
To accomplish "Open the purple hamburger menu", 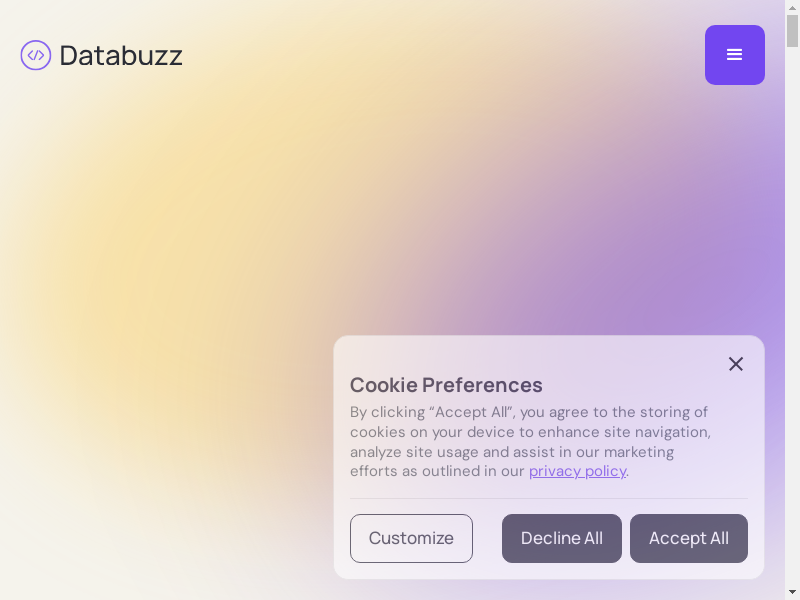I will [x=734, y=55].
